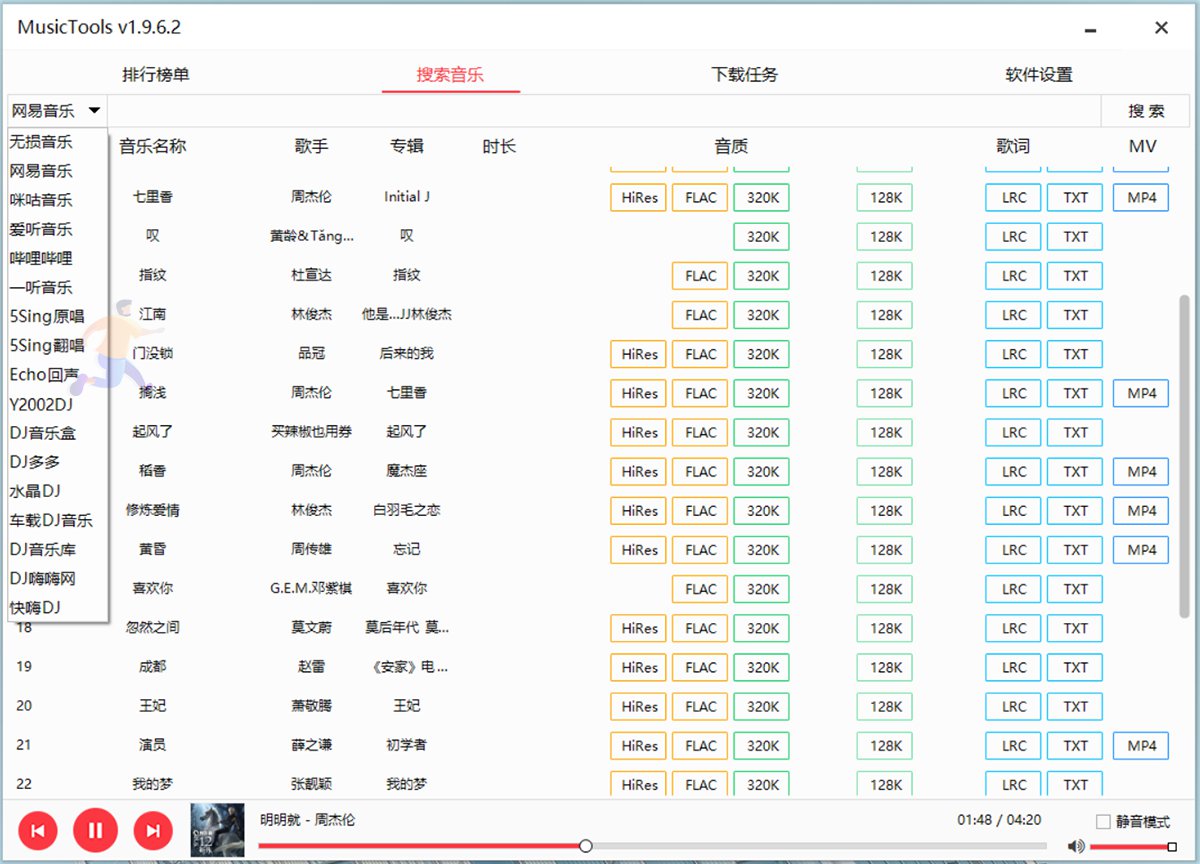Download 修炼爱情 in FLAC quality

click(700, 510)
